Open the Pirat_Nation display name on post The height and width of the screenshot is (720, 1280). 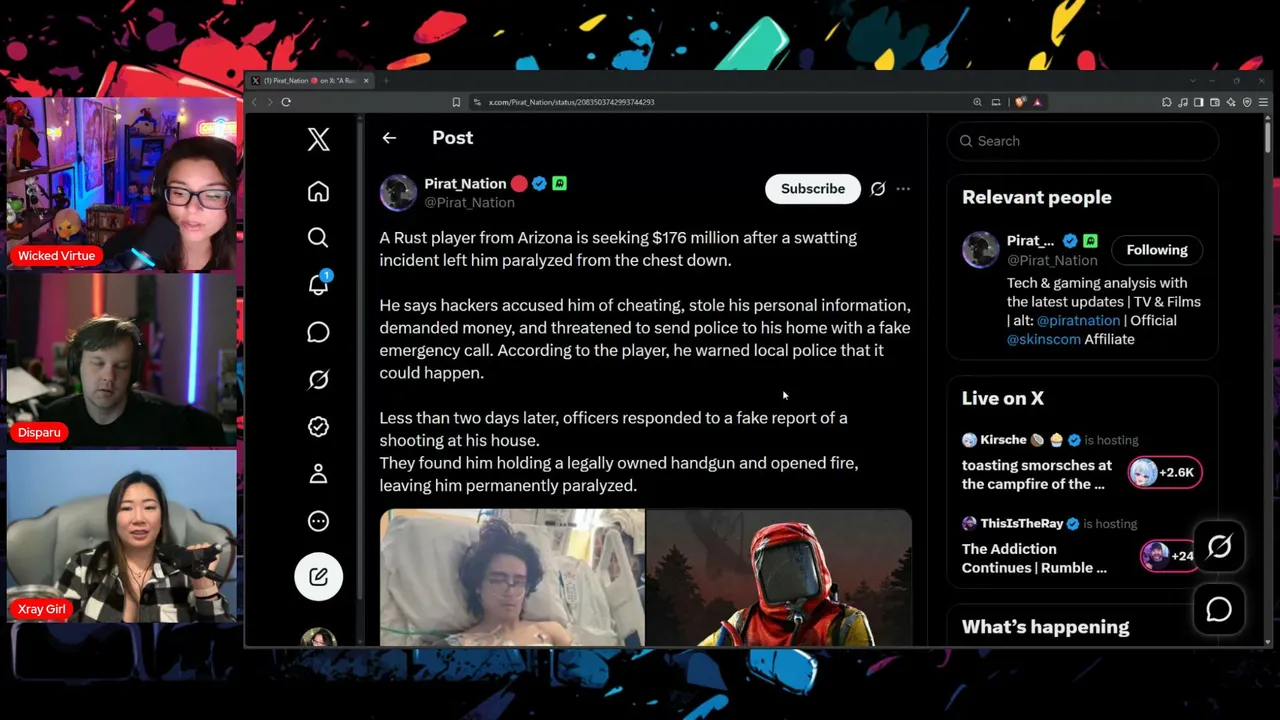point(465,184)
